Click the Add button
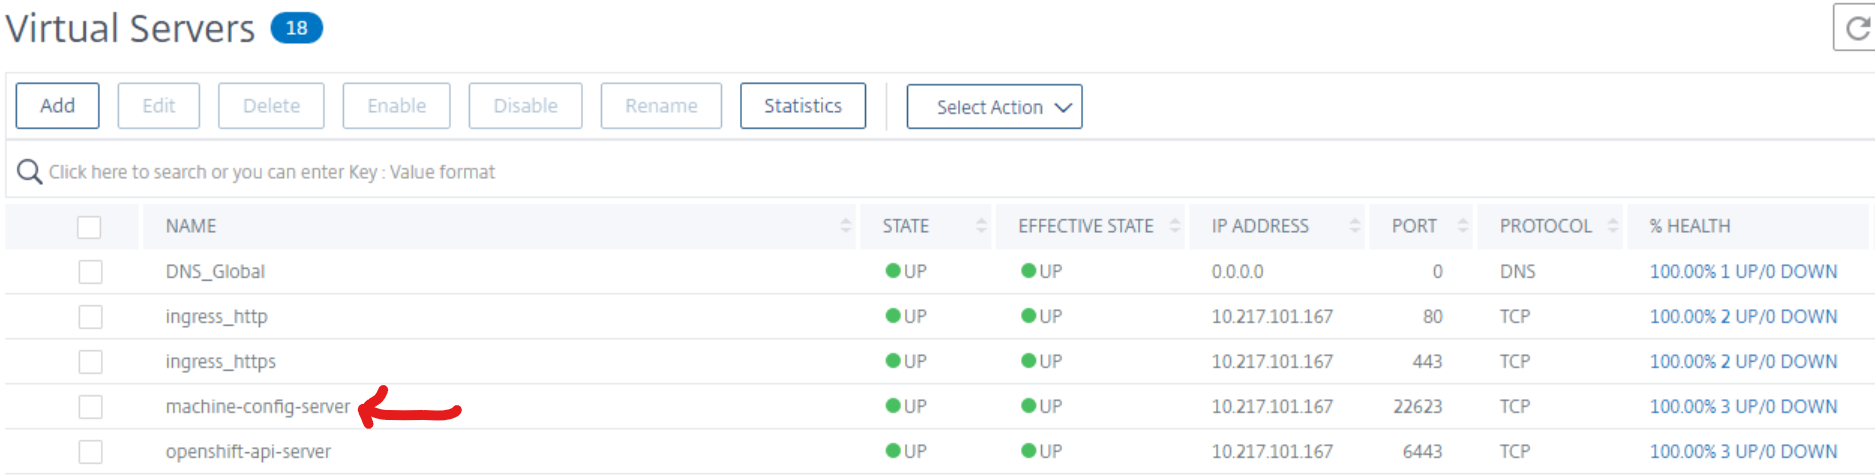The width and height of the screenshot is (1875, 475). pyautogui.click(x=57, y=106)
